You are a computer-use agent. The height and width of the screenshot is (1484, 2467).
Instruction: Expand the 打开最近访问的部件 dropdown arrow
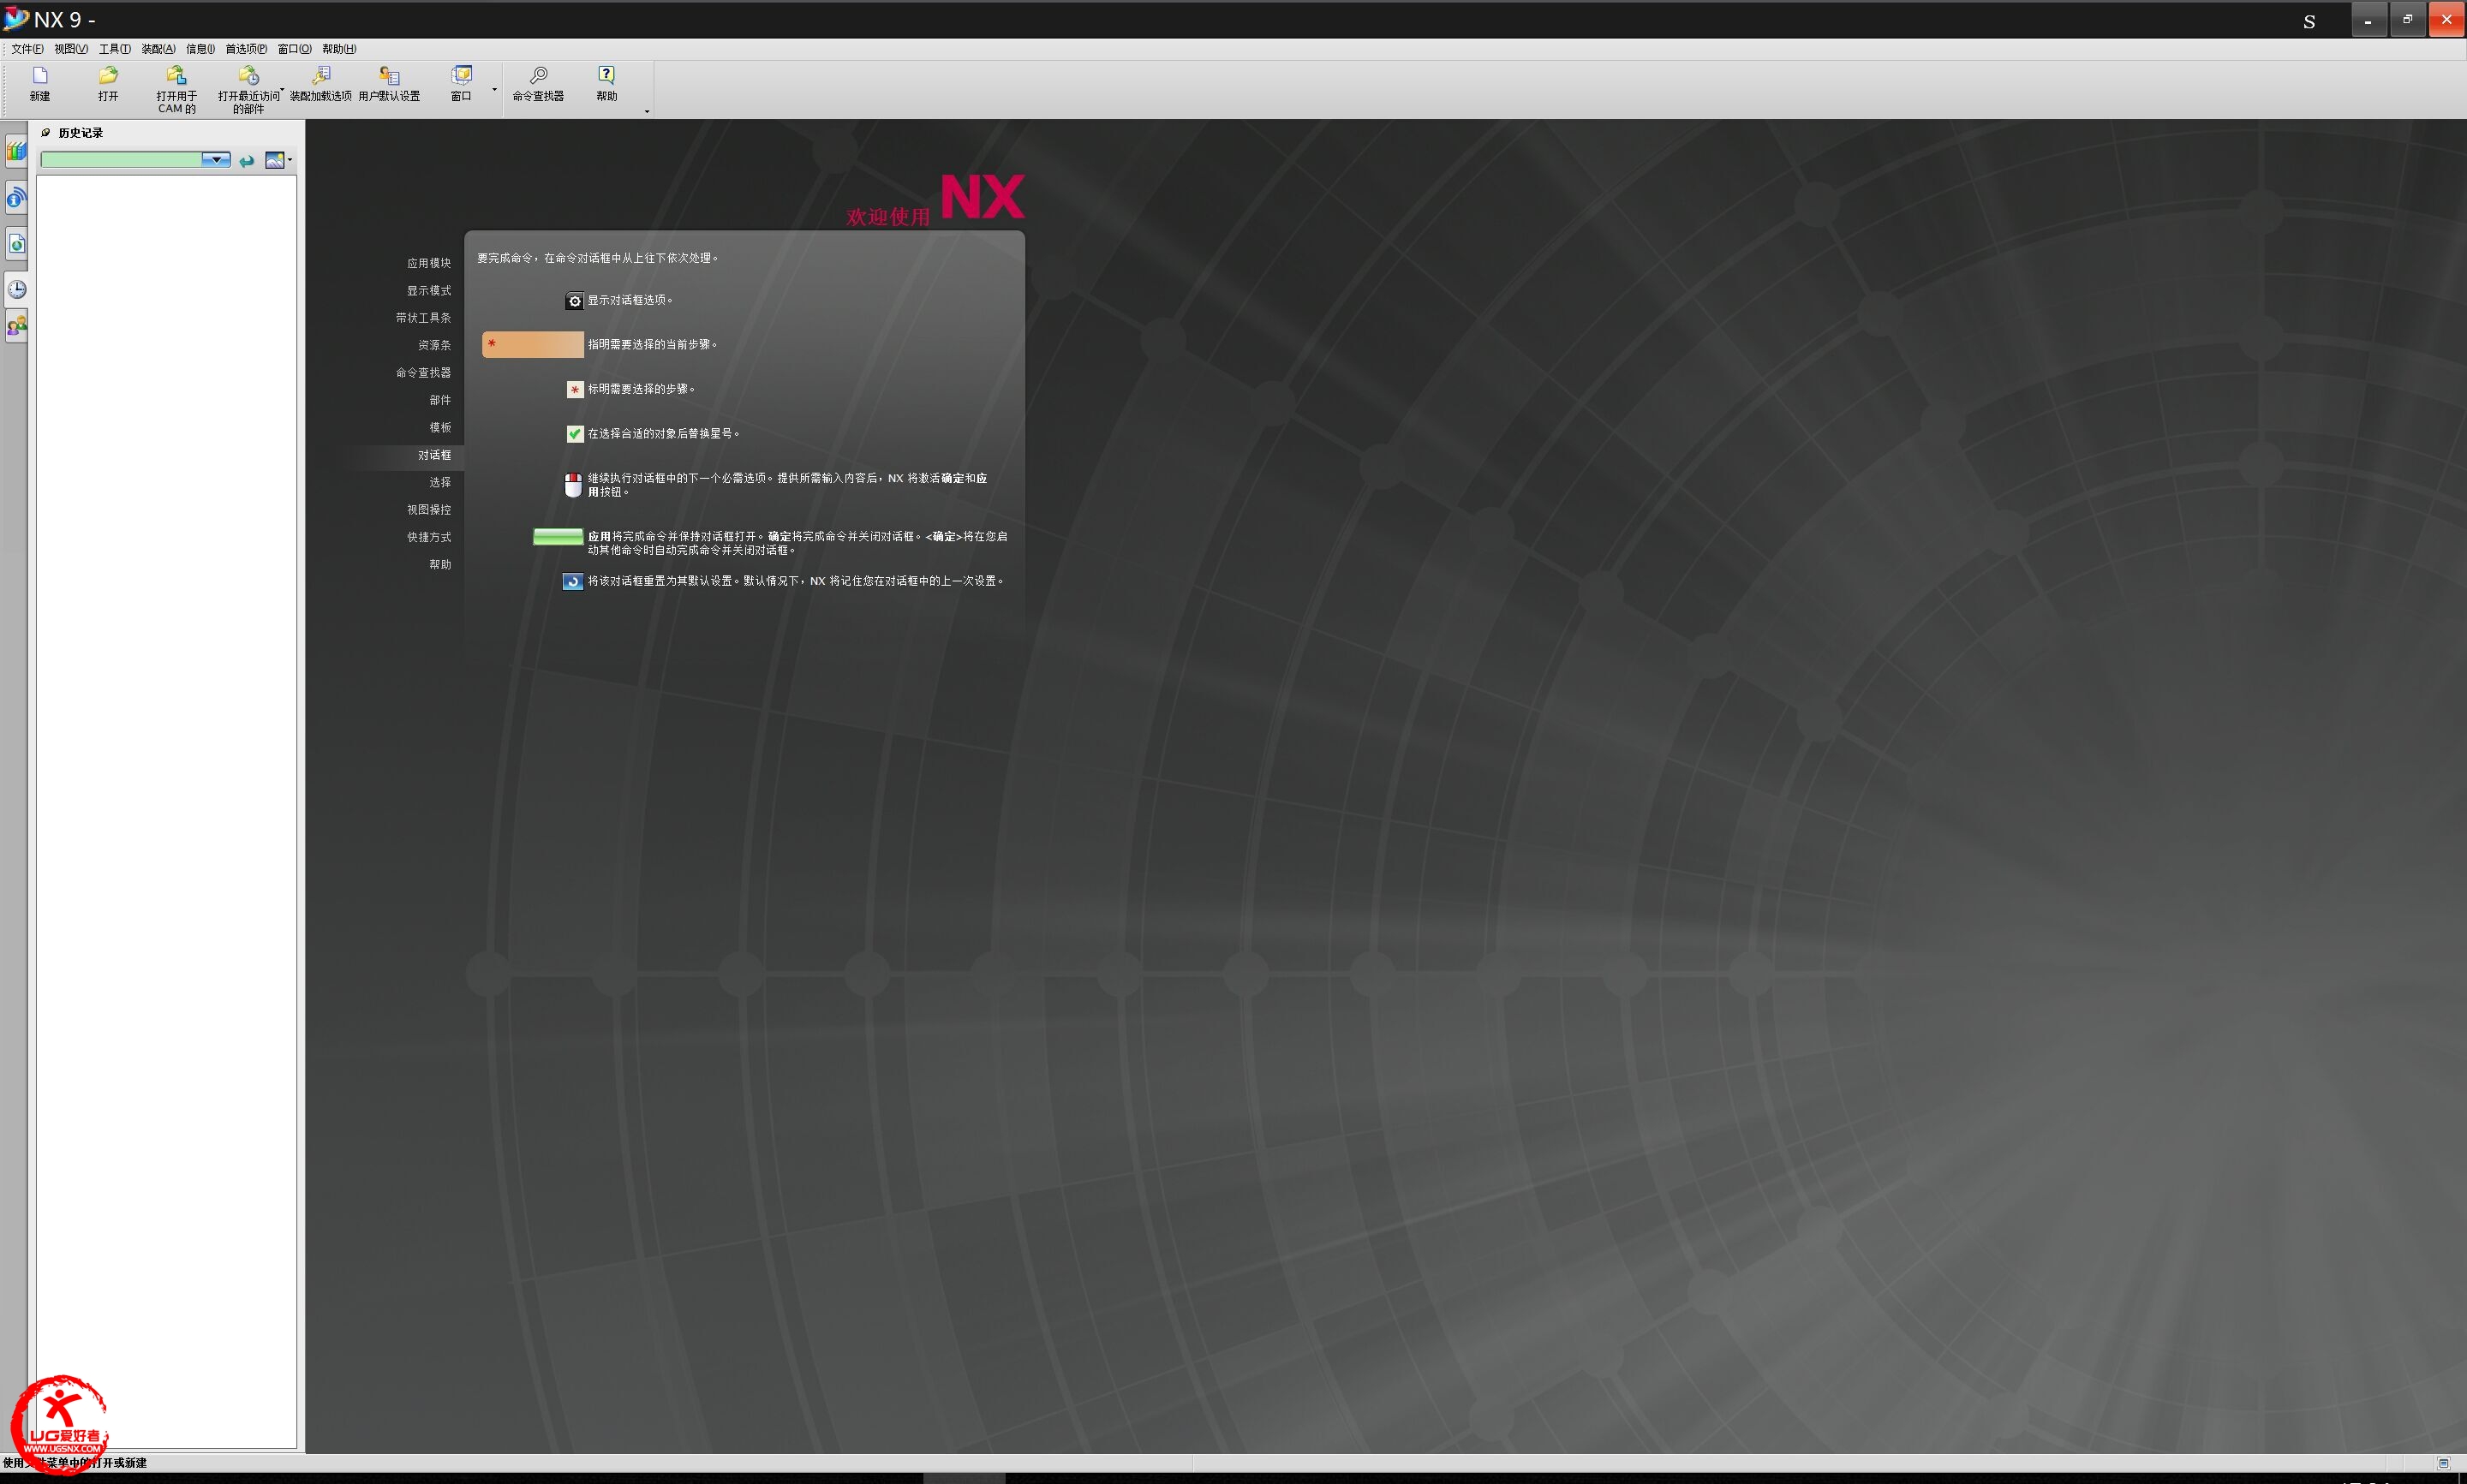[283, 90]
